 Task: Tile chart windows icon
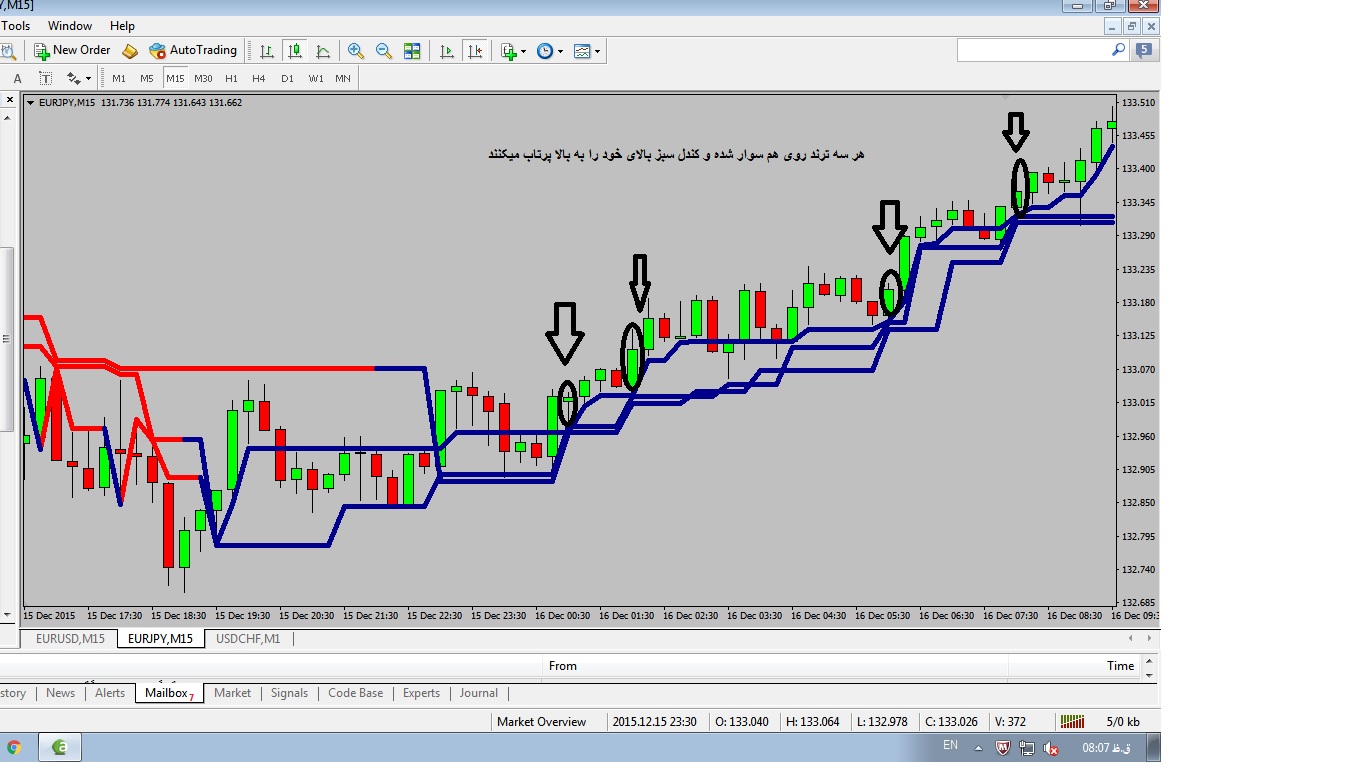(x=412, y=51)
